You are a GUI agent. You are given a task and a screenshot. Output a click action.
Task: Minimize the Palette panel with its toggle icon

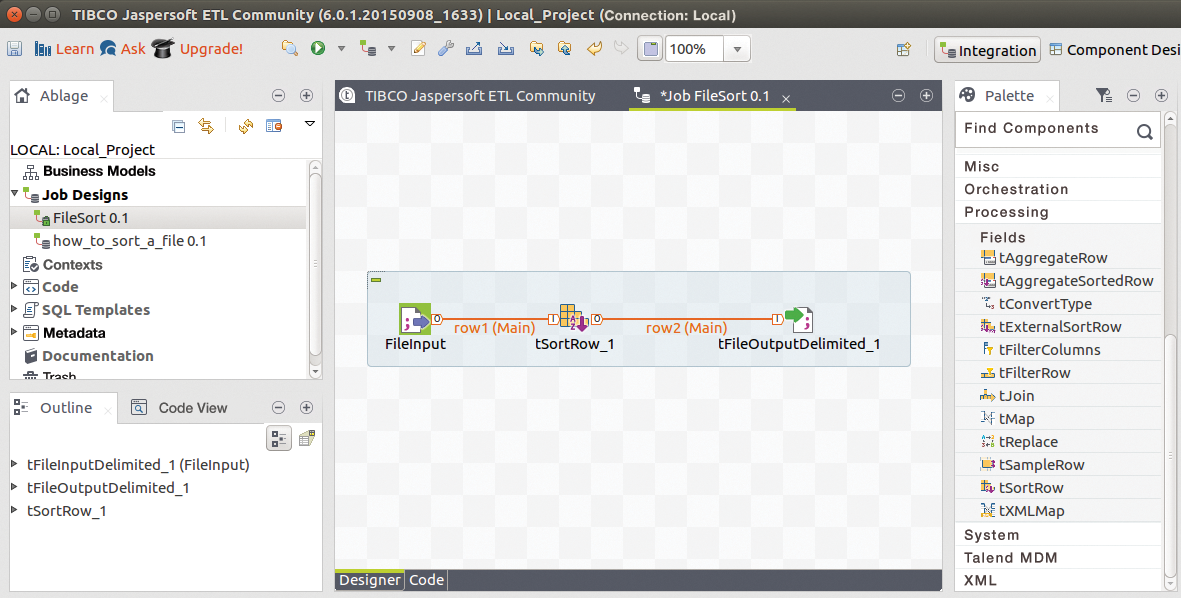click(x=1134, y=95)
